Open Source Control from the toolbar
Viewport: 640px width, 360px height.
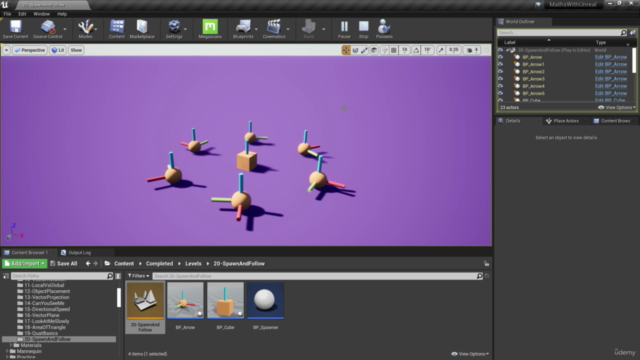point(48,29)
